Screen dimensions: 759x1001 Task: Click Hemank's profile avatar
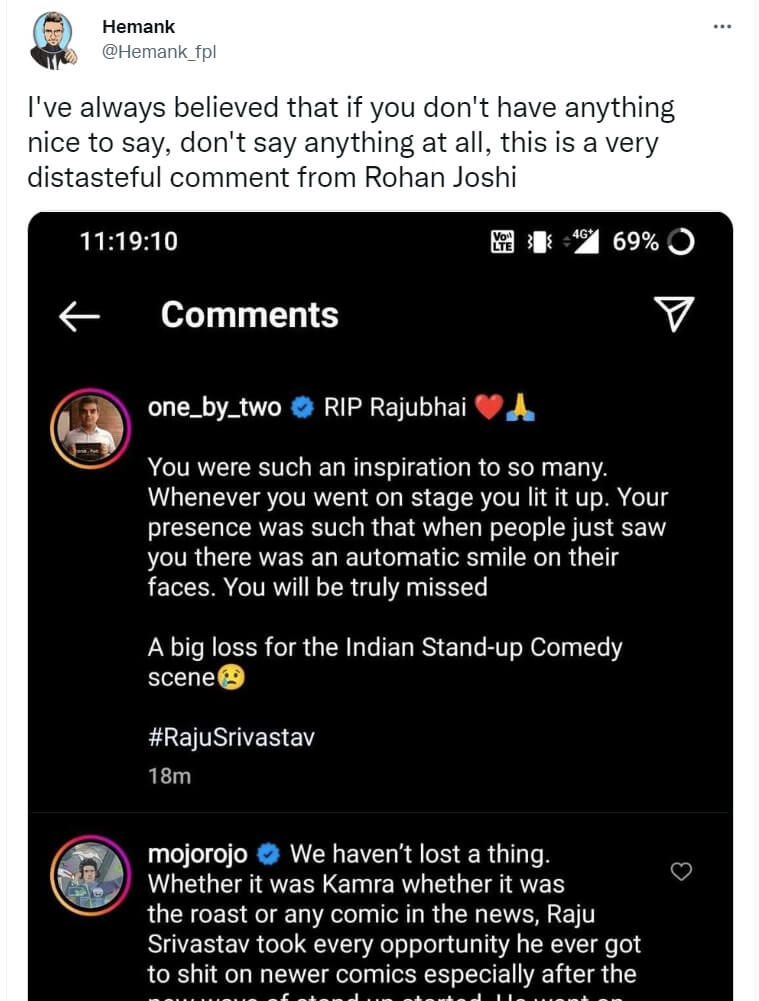click(52, 41)
